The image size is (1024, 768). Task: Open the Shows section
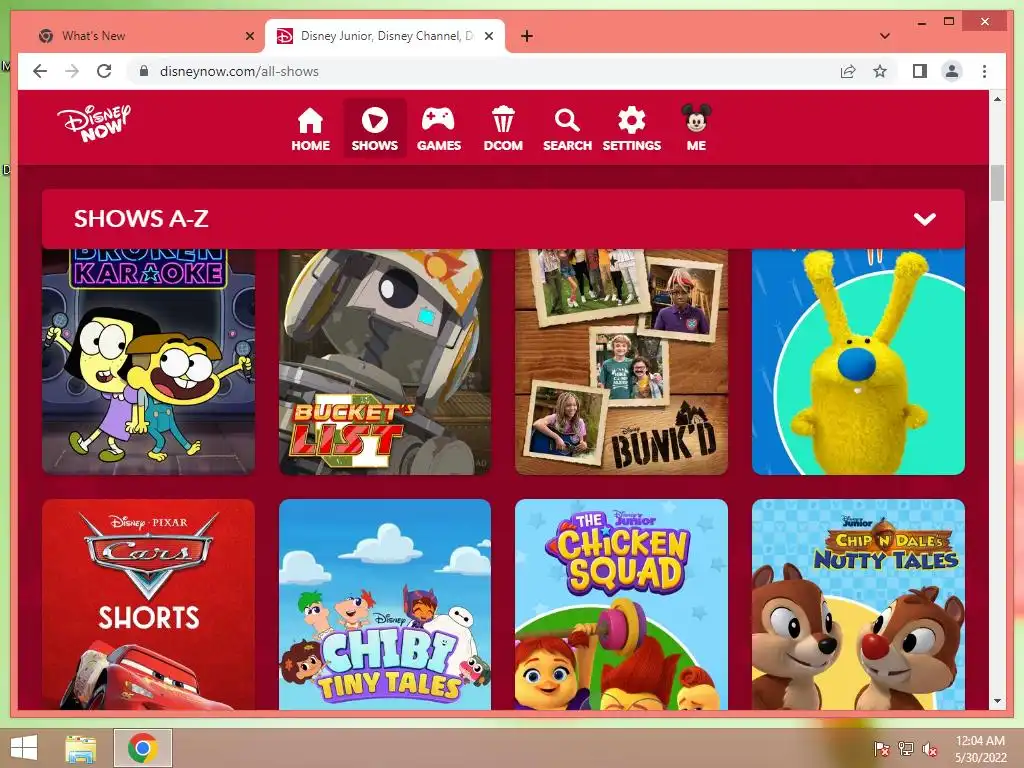coord(374,129)
